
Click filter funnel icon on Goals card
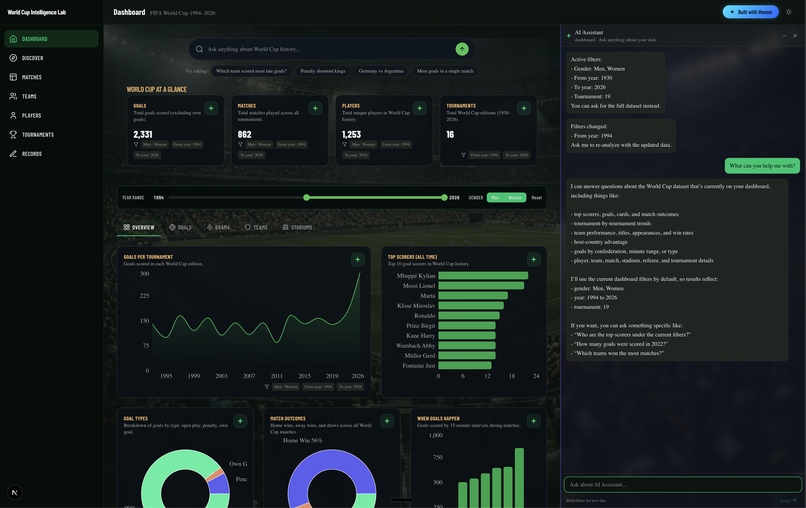pos(136,144)
